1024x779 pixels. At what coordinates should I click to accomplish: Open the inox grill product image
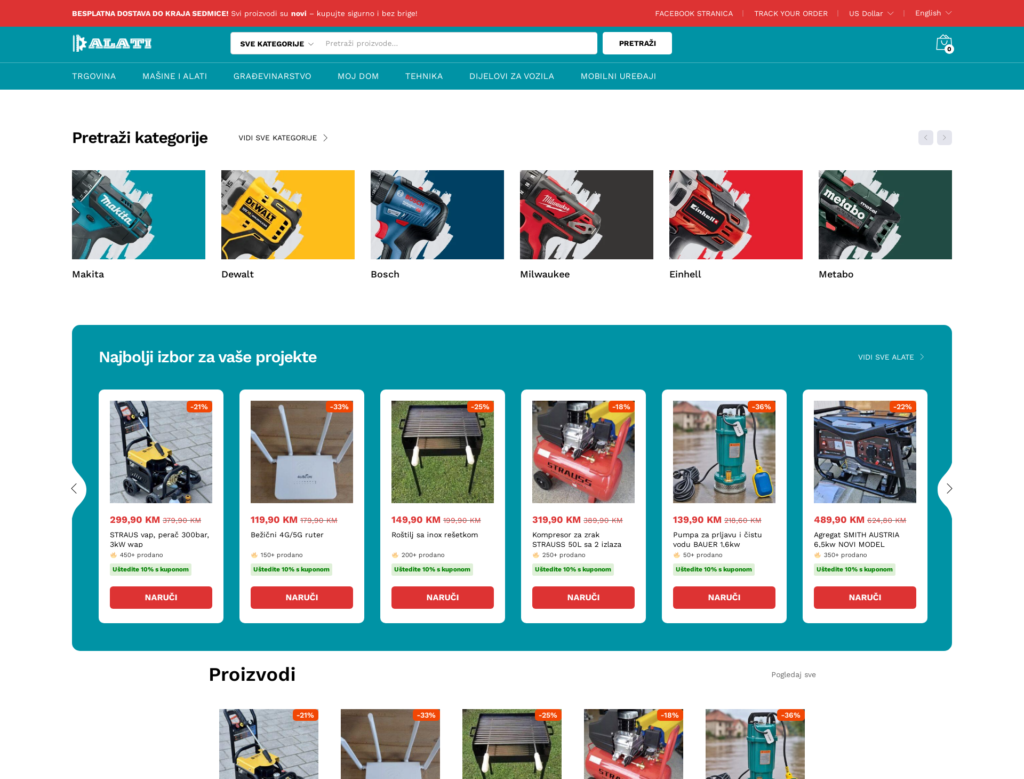442,452
